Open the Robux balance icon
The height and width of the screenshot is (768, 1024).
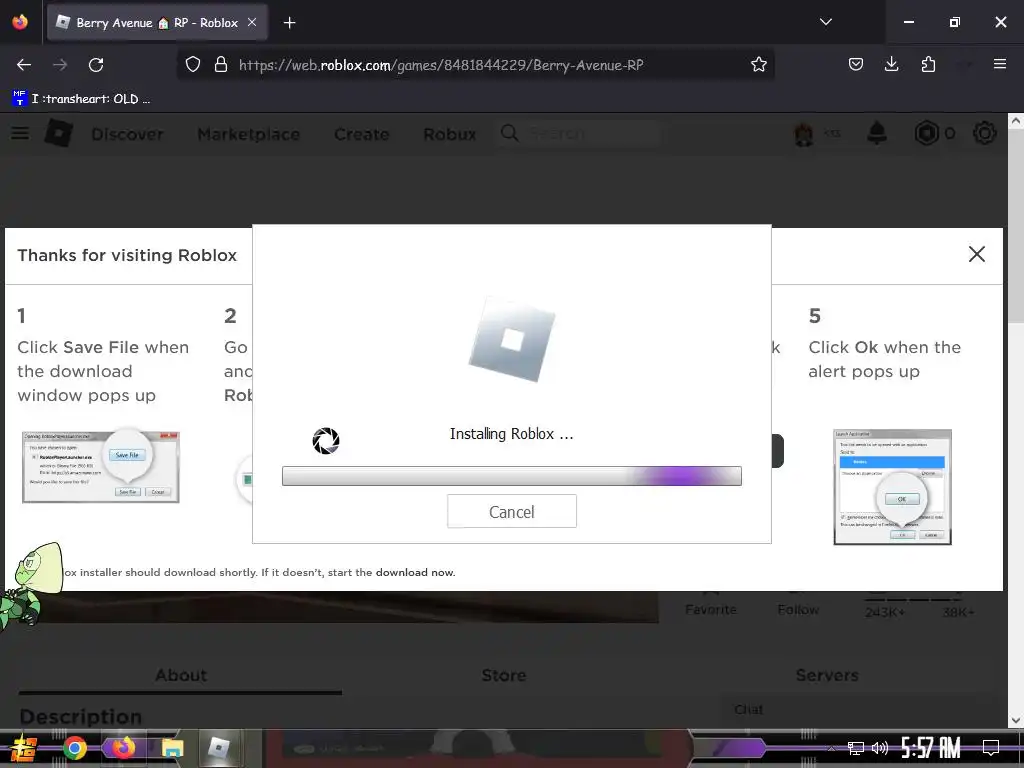[x=926, y=133]
